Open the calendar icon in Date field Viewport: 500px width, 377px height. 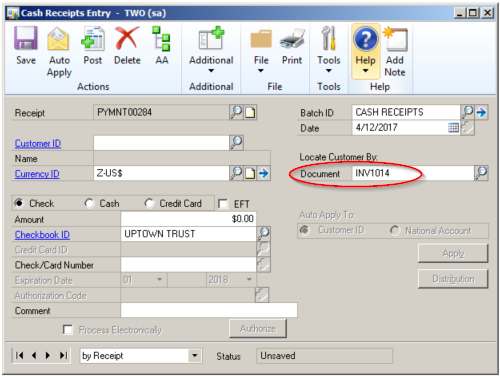pyautogui.click(x=453, y=127)
